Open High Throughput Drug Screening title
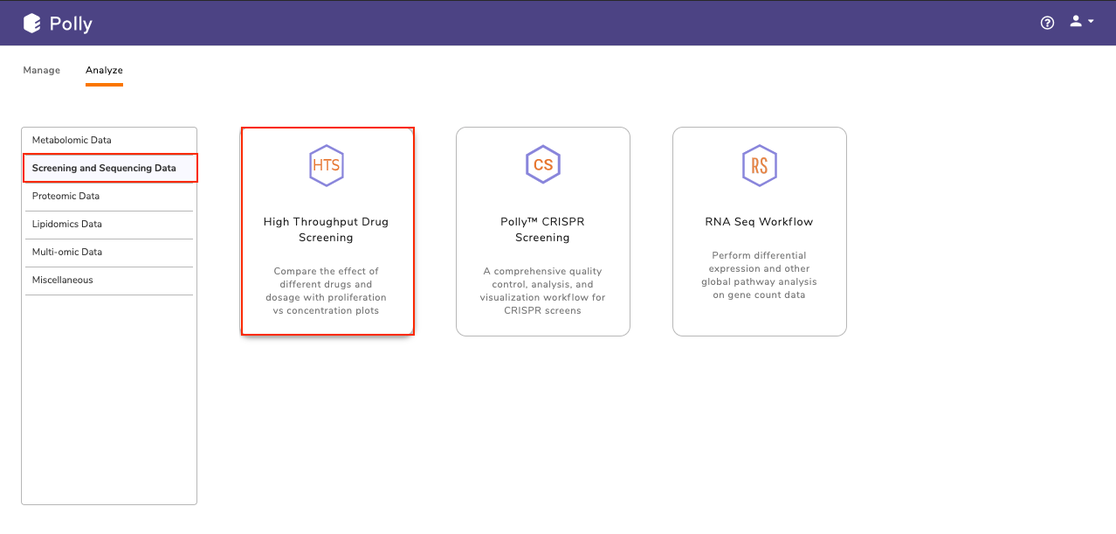Image resolution: width=1116 pixels, height=534 pixels. (x=327, y=230)
